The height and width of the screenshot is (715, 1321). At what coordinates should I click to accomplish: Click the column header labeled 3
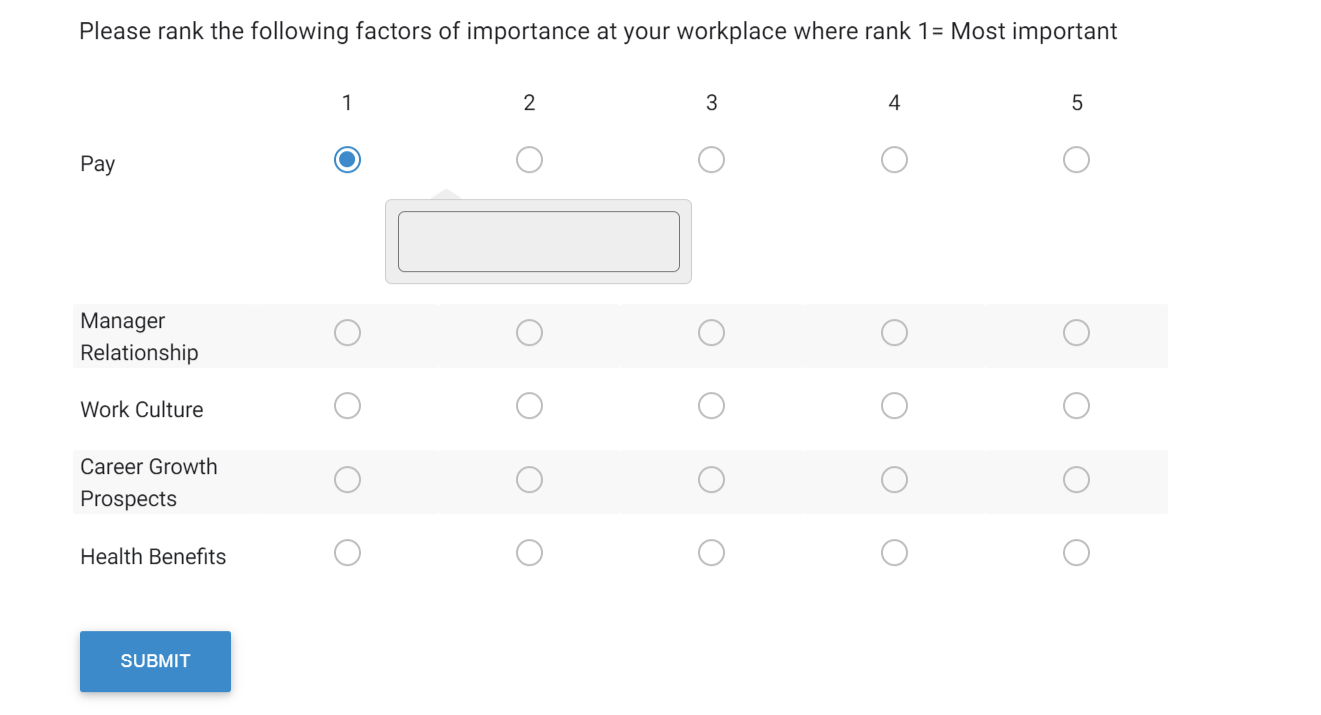[711, 102]
